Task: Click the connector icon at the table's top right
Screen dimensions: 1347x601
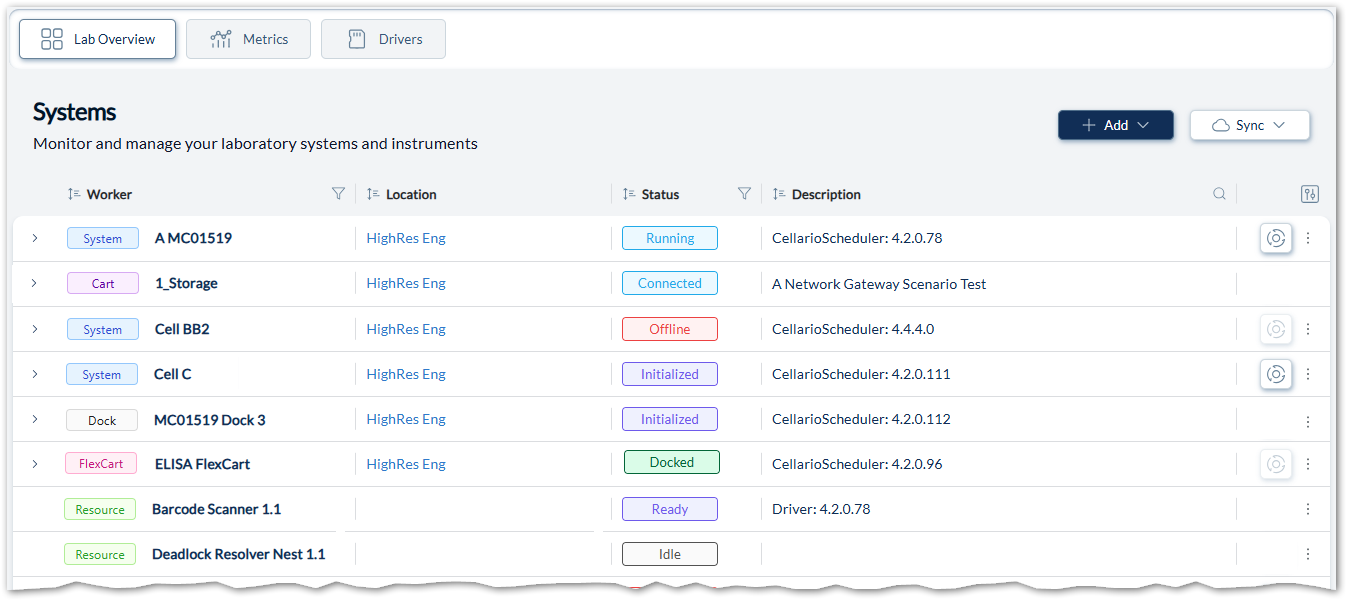Action: click(x=1310, y=193)
